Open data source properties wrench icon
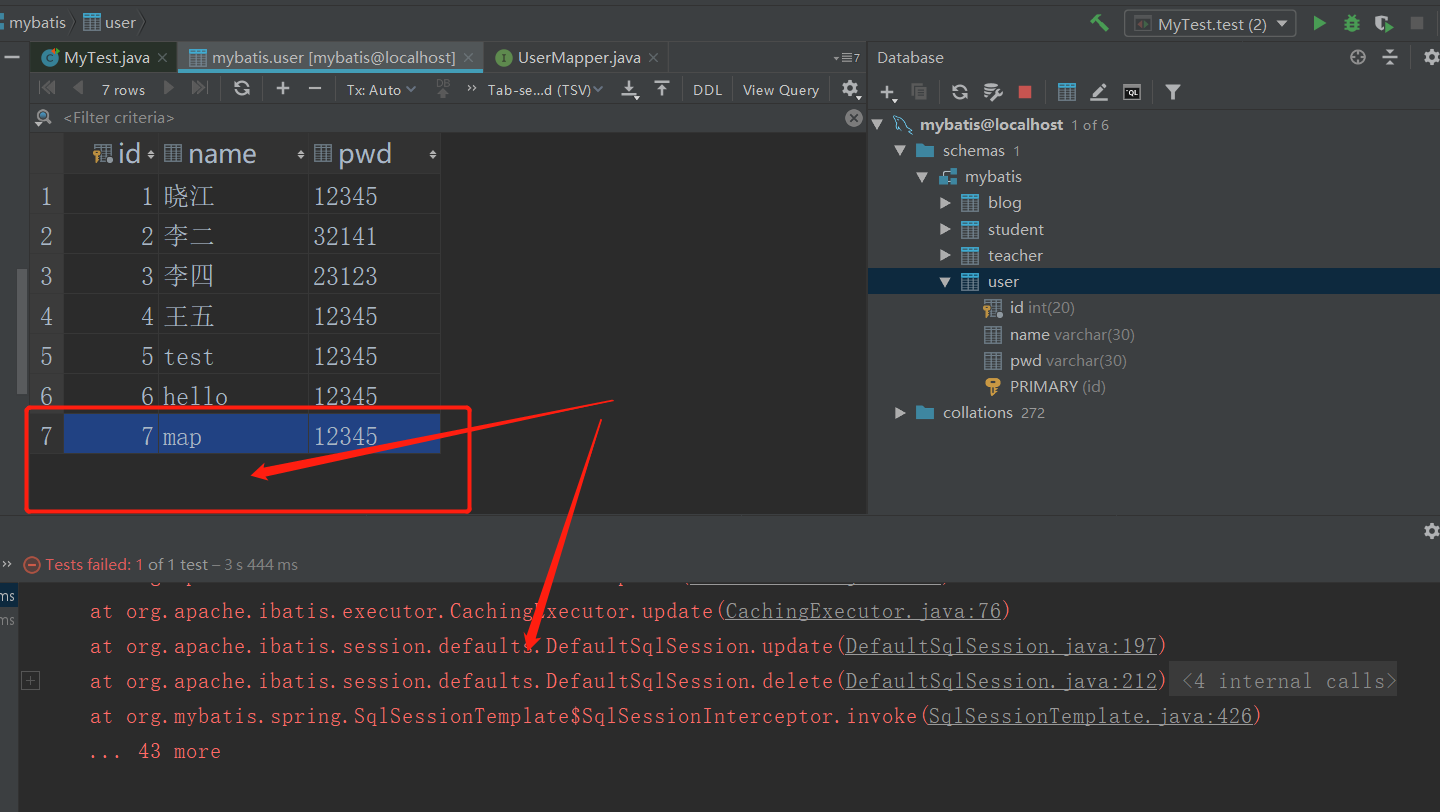Viewport: 1440px width, 812px height. 993,92
